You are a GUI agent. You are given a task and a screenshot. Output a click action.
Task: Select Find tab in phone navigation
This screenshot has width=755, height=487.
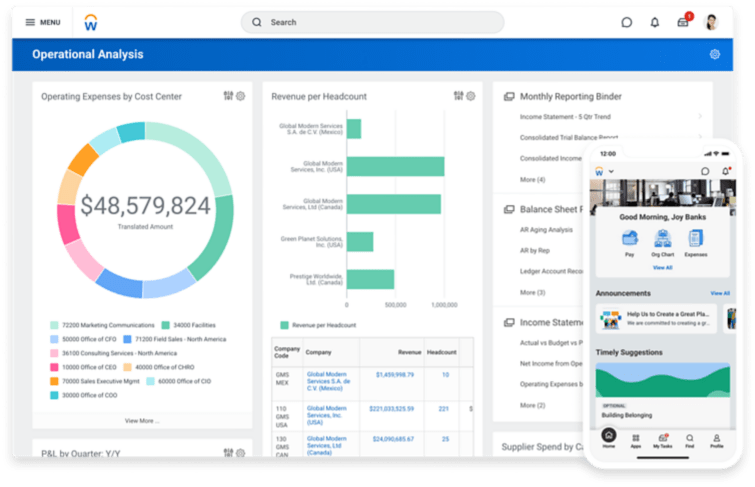(690, 440)
